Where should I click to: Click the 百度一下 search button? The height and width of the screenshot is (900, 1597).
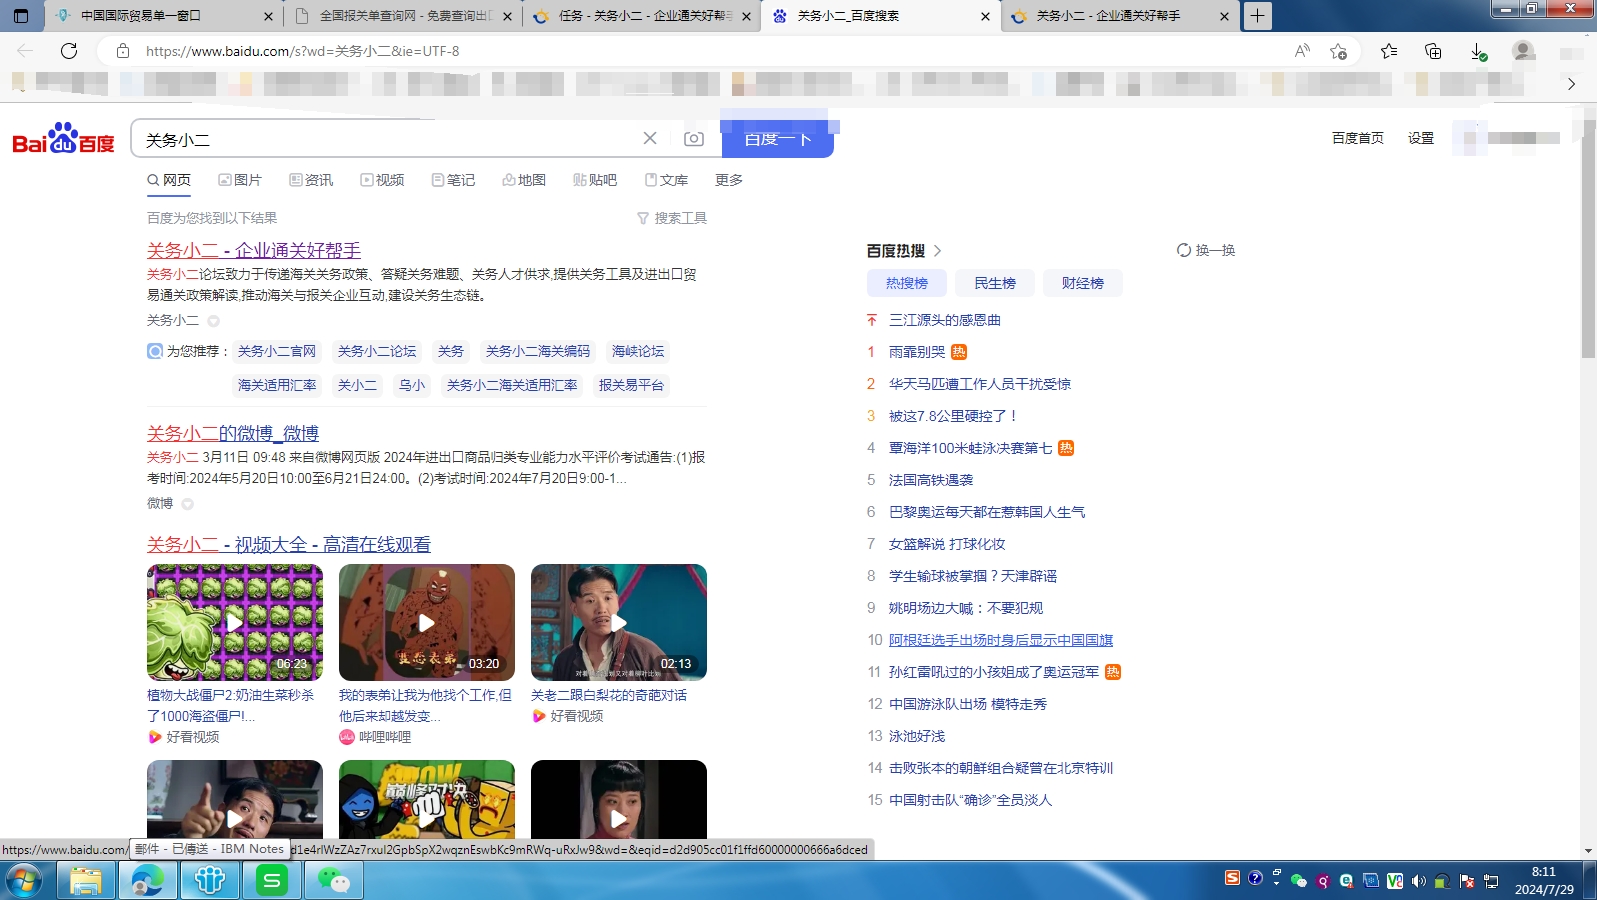click(x=778, y=138)
